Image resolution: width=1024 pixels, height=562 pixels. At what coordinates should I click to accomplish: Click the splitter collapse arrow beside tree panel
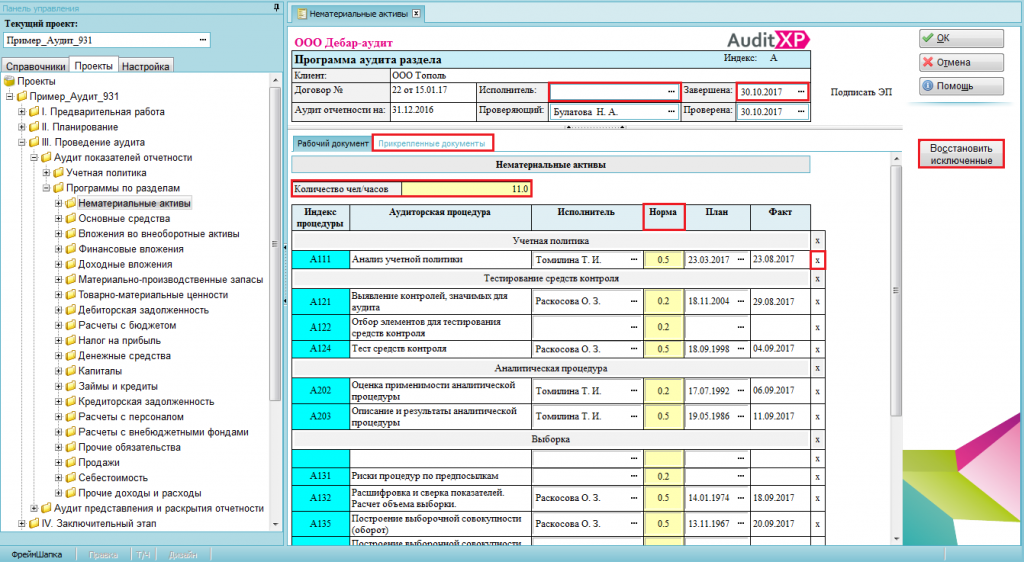click(285, 247)
